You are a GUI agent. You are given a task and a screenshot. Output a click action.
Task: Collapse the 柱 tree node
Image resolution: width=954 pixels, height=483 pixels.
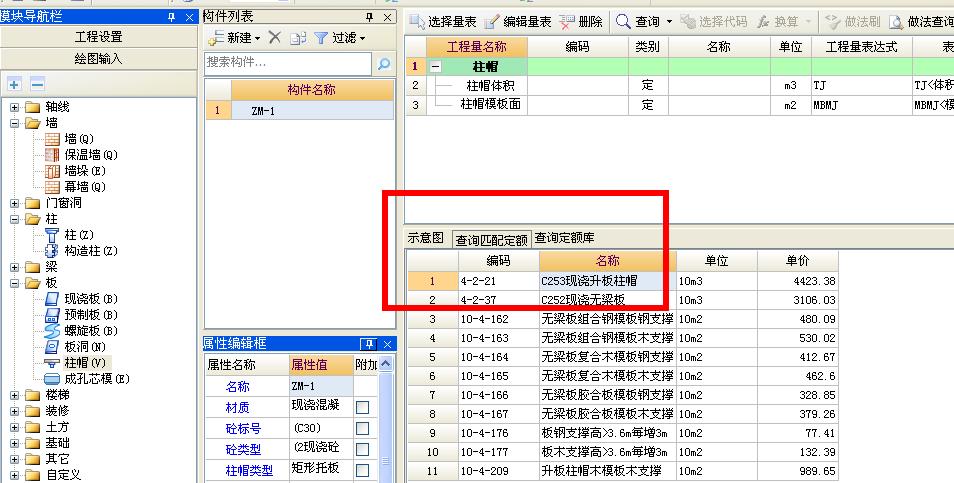15,219
